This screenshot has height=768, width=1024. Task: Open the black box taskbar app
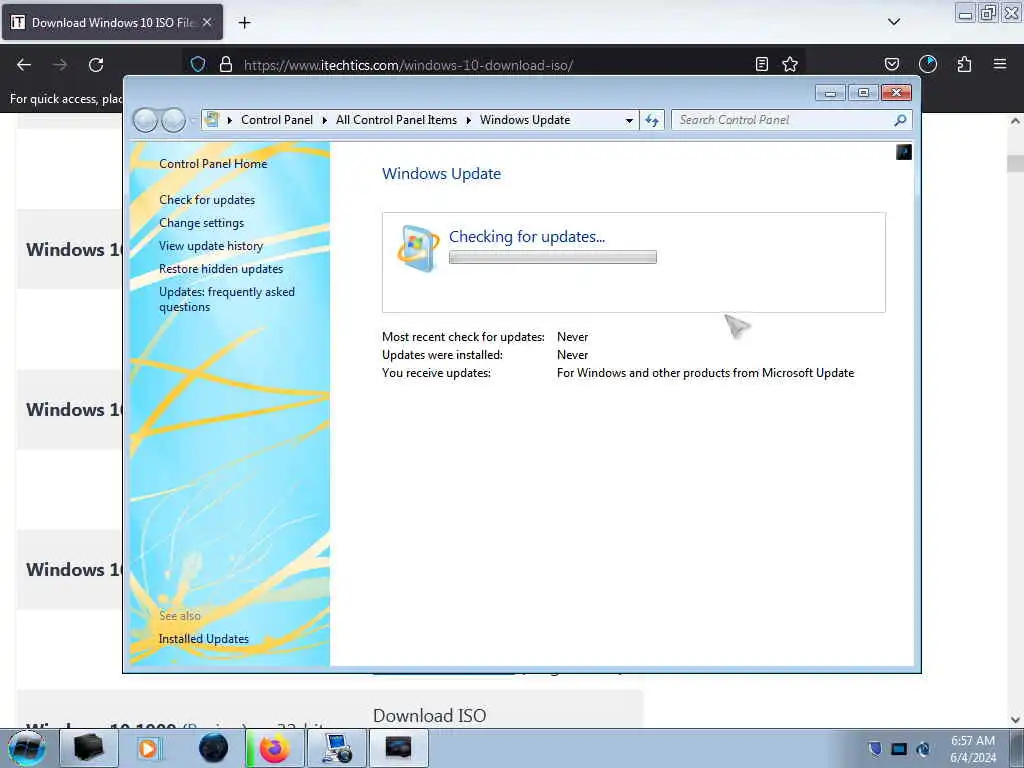pos(88,748)
